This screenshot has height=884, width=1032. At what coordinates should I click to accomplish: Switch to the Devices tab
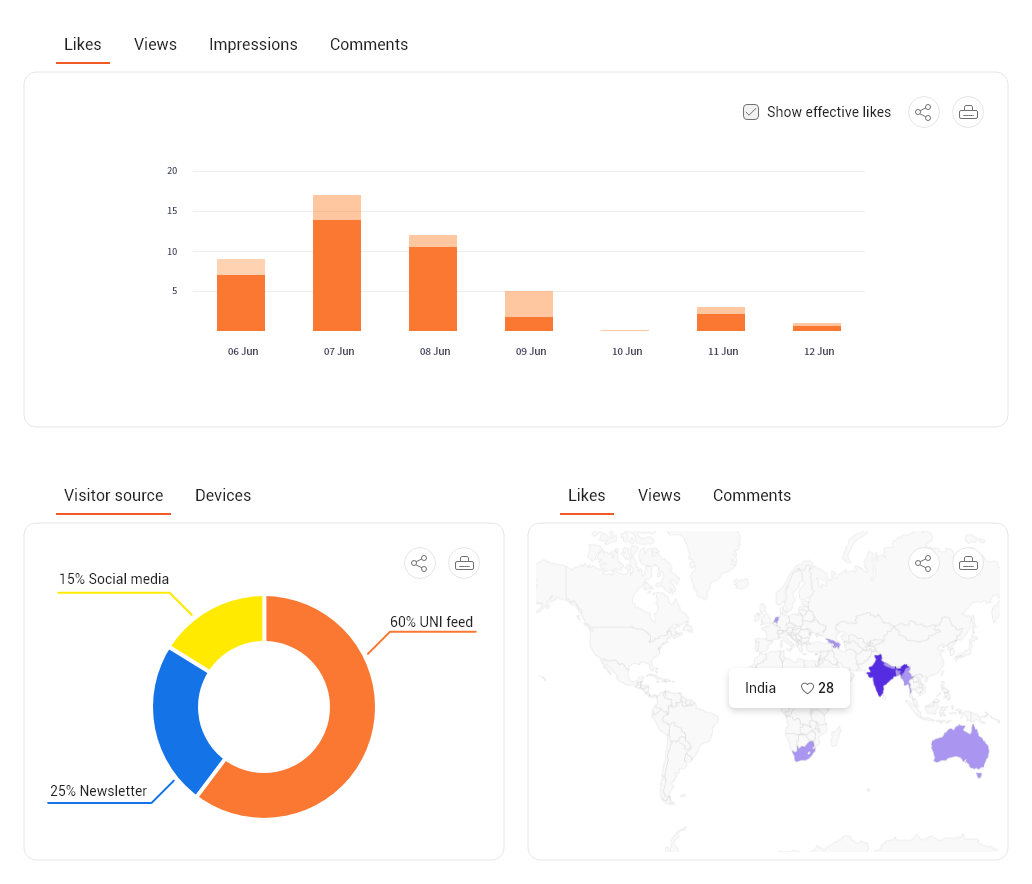[x=223, y=495]
